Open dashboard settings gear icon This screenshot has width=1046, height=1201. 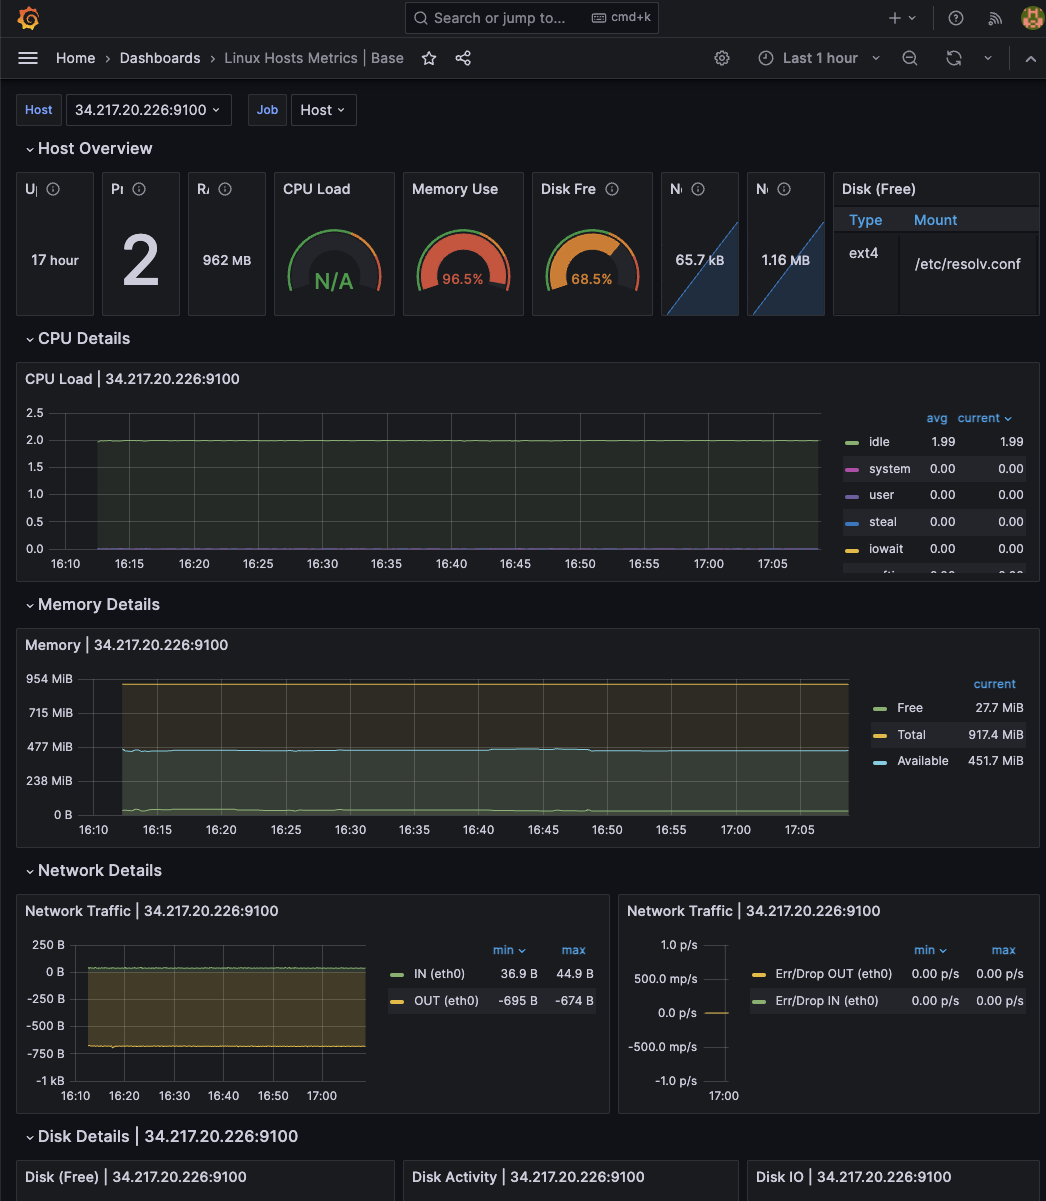[x=722, y=58]
